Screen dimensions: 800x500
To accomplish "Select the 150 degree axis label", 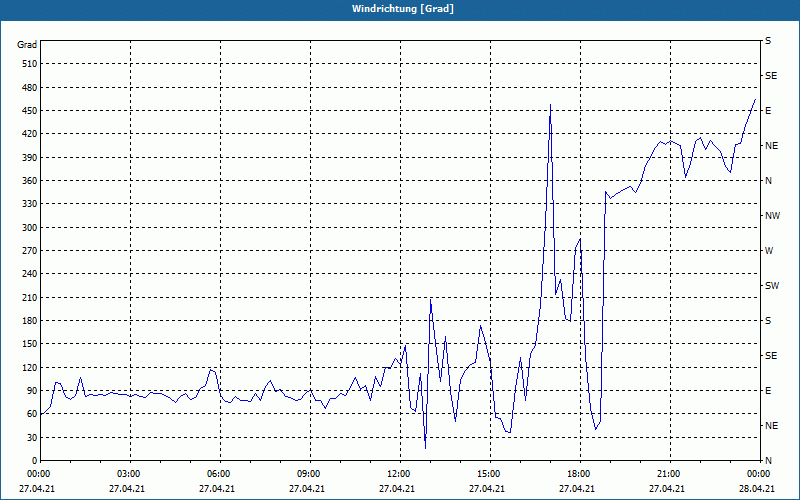I will tap(30, 344).
